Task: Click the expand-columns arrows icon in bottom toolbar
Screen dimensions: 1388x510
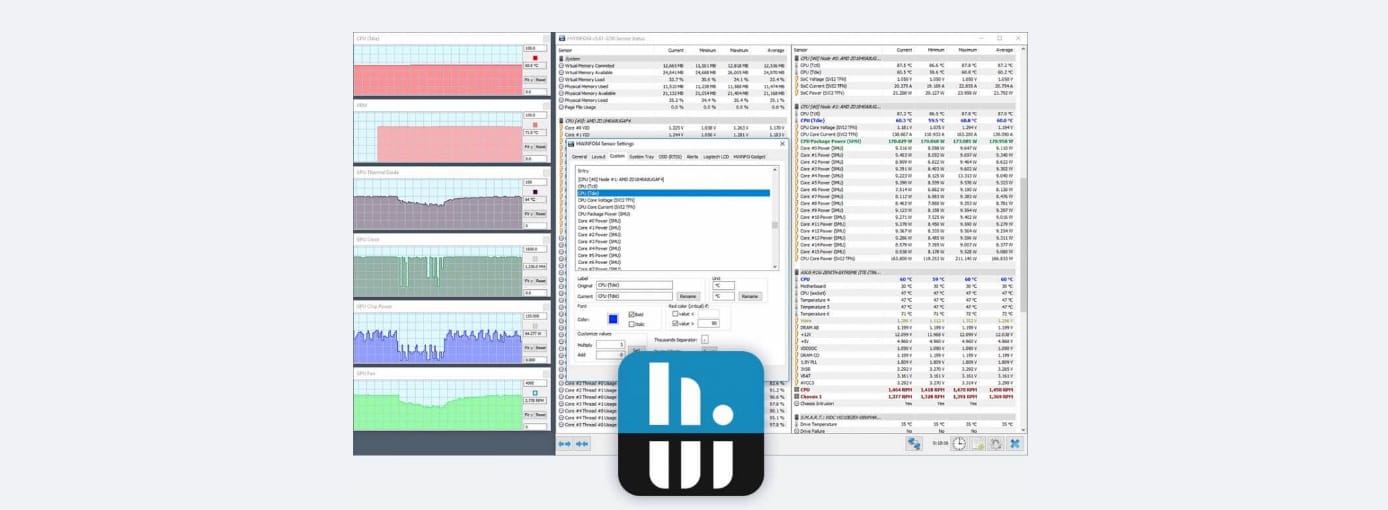Action: coord(565,442)
